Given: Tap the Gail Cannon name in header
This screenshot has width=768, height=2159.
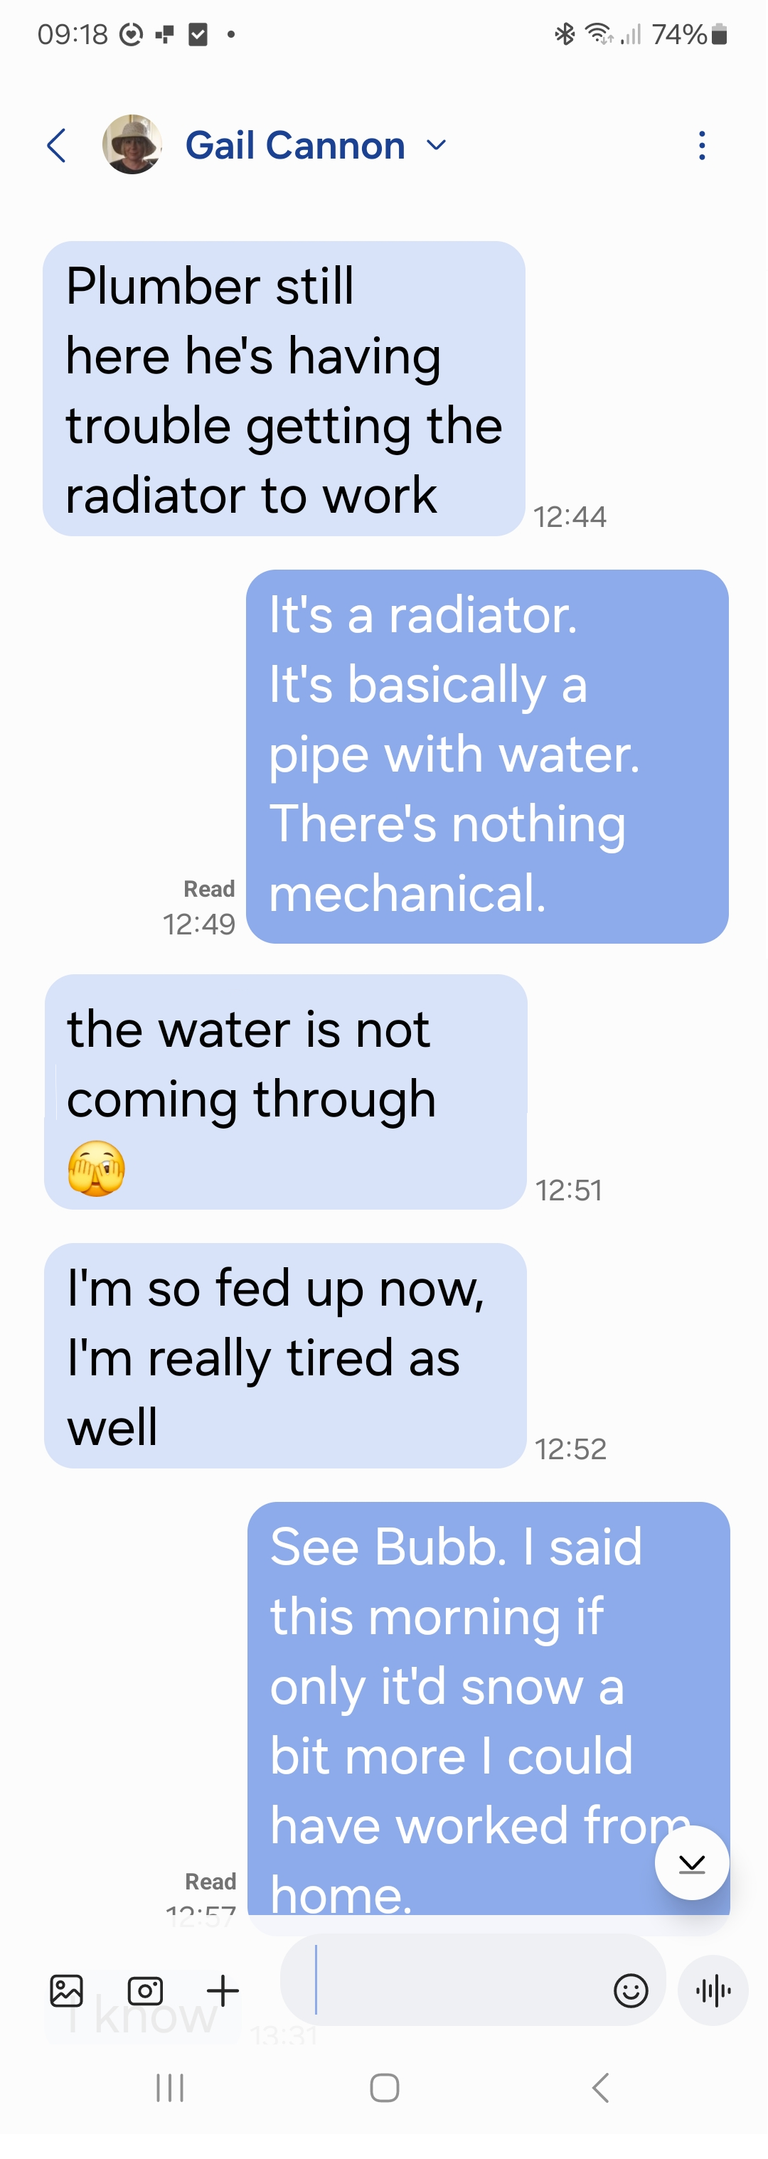Looking at the screenshot, I should (x=295, y=146).
